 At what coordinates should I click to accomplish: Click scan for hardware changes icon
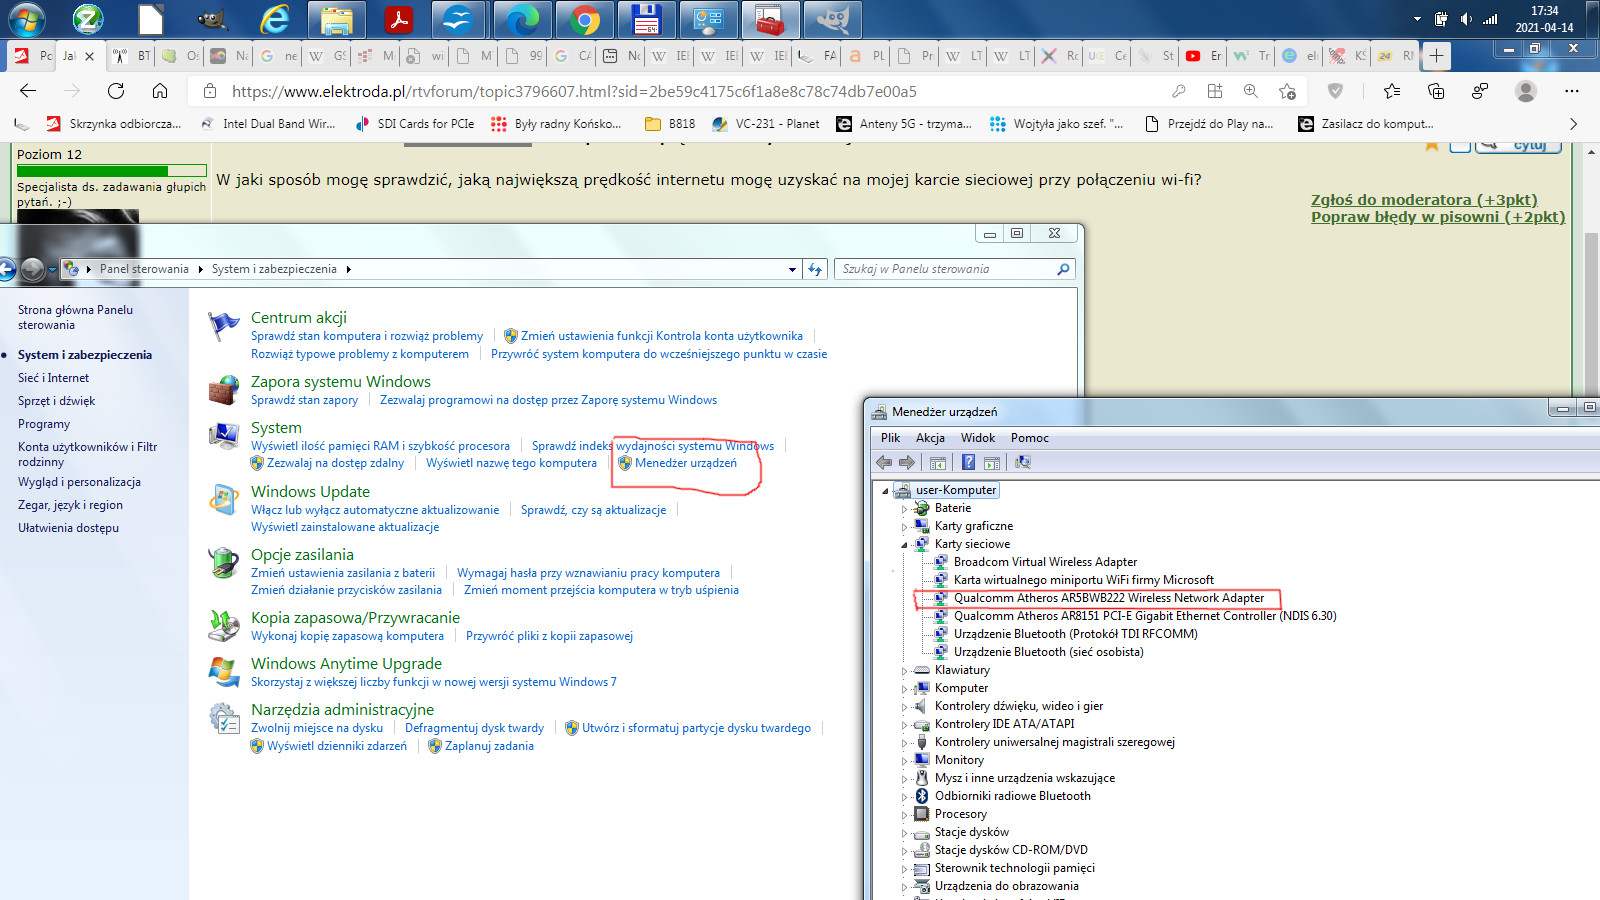pyautogui.click(x=1022, y=462)
